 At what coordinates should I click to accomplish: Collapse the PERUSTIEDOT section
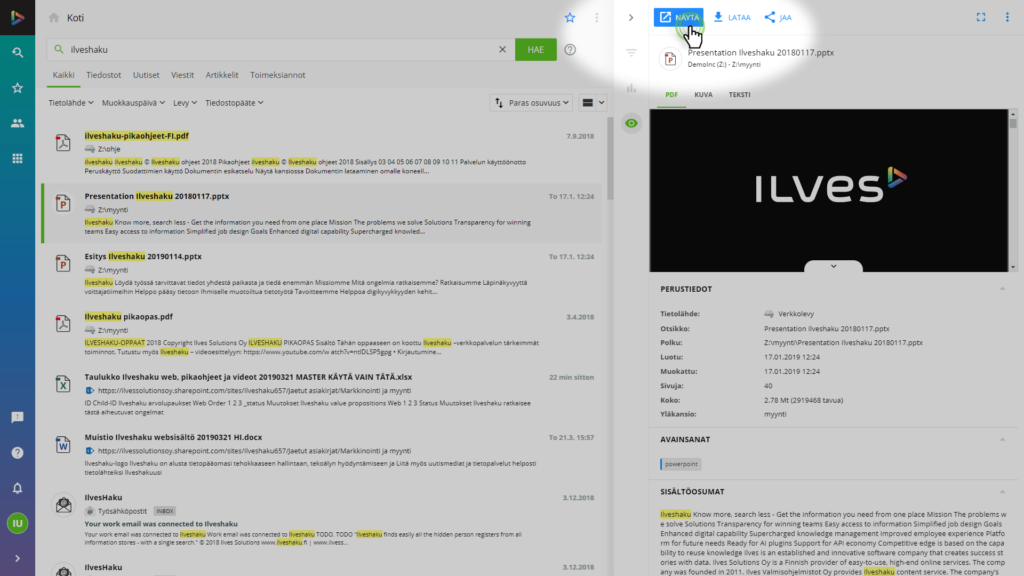point(1002,289)
